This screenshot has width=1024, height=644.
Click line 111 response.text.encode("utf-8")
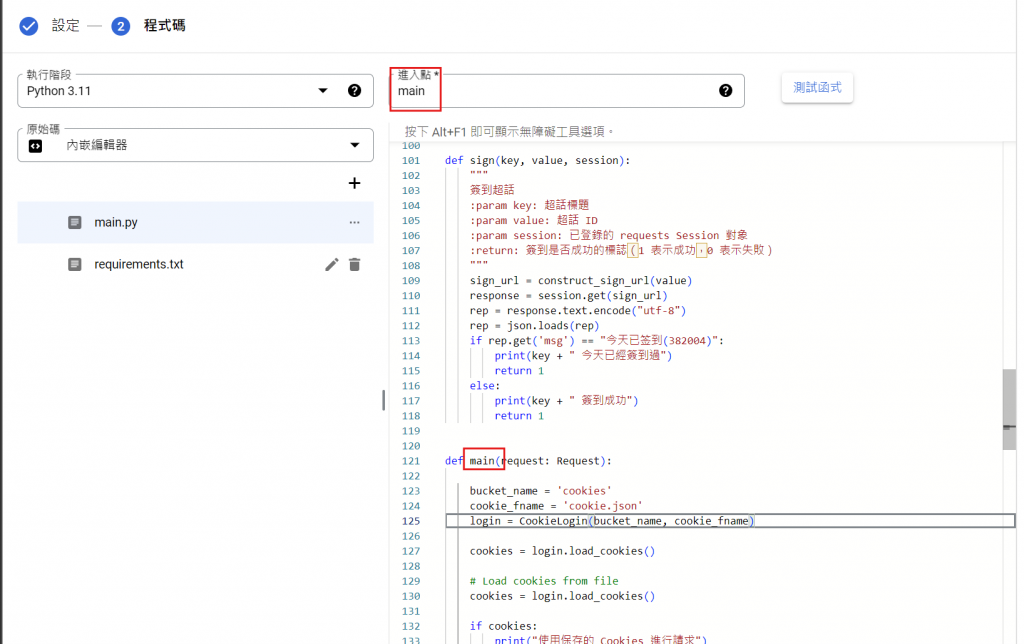click(596, 311)
